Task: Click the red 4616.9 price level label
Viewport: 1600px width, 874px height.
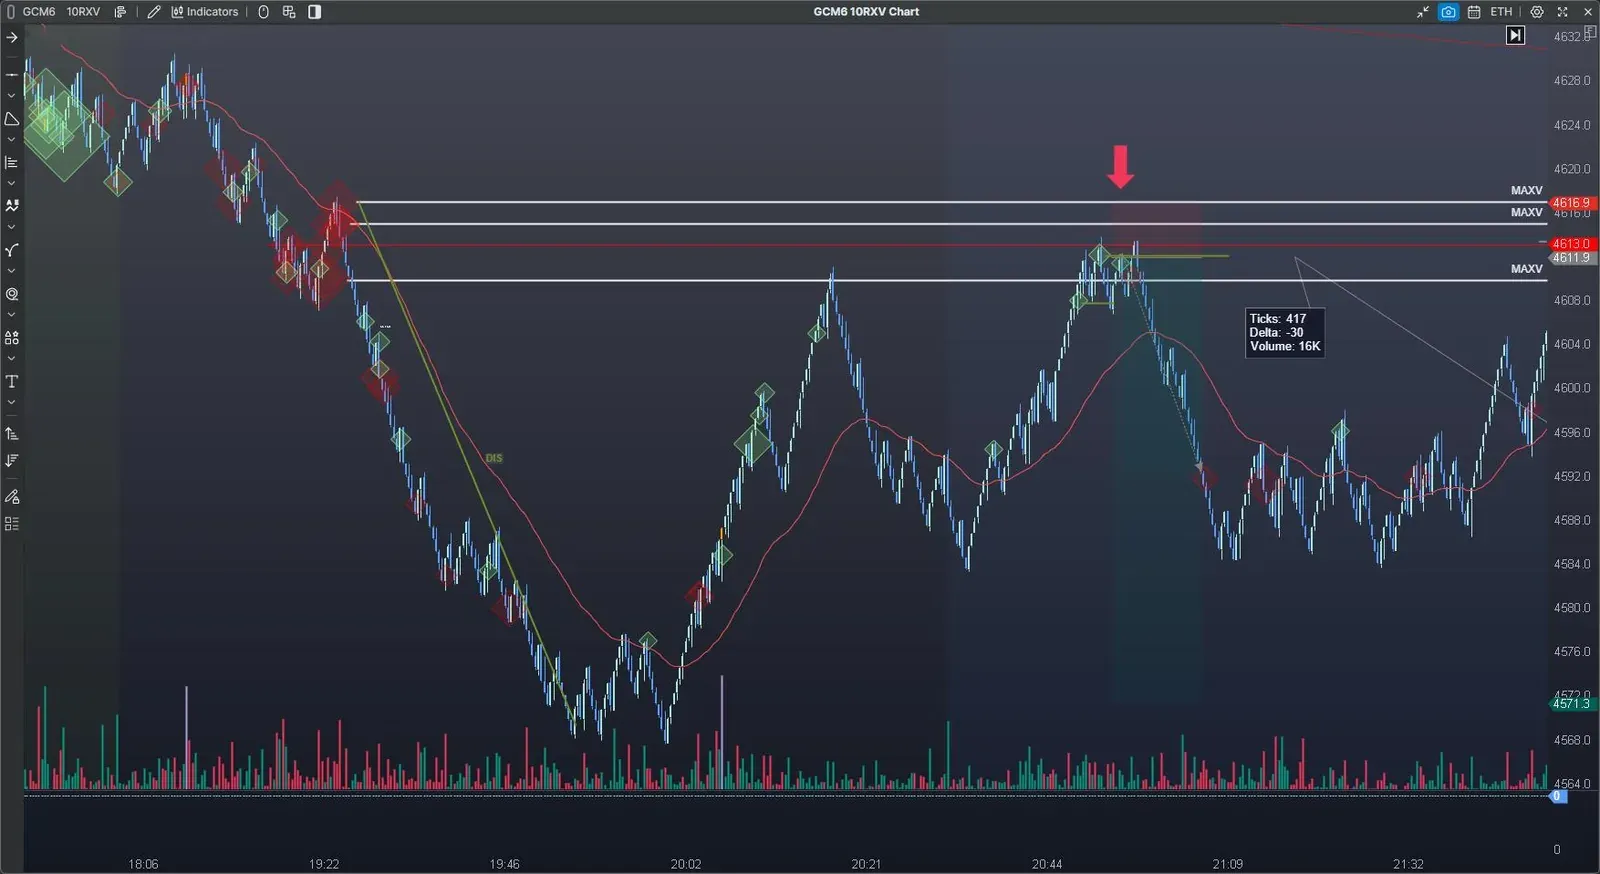Action: [x=1571, y=203]
